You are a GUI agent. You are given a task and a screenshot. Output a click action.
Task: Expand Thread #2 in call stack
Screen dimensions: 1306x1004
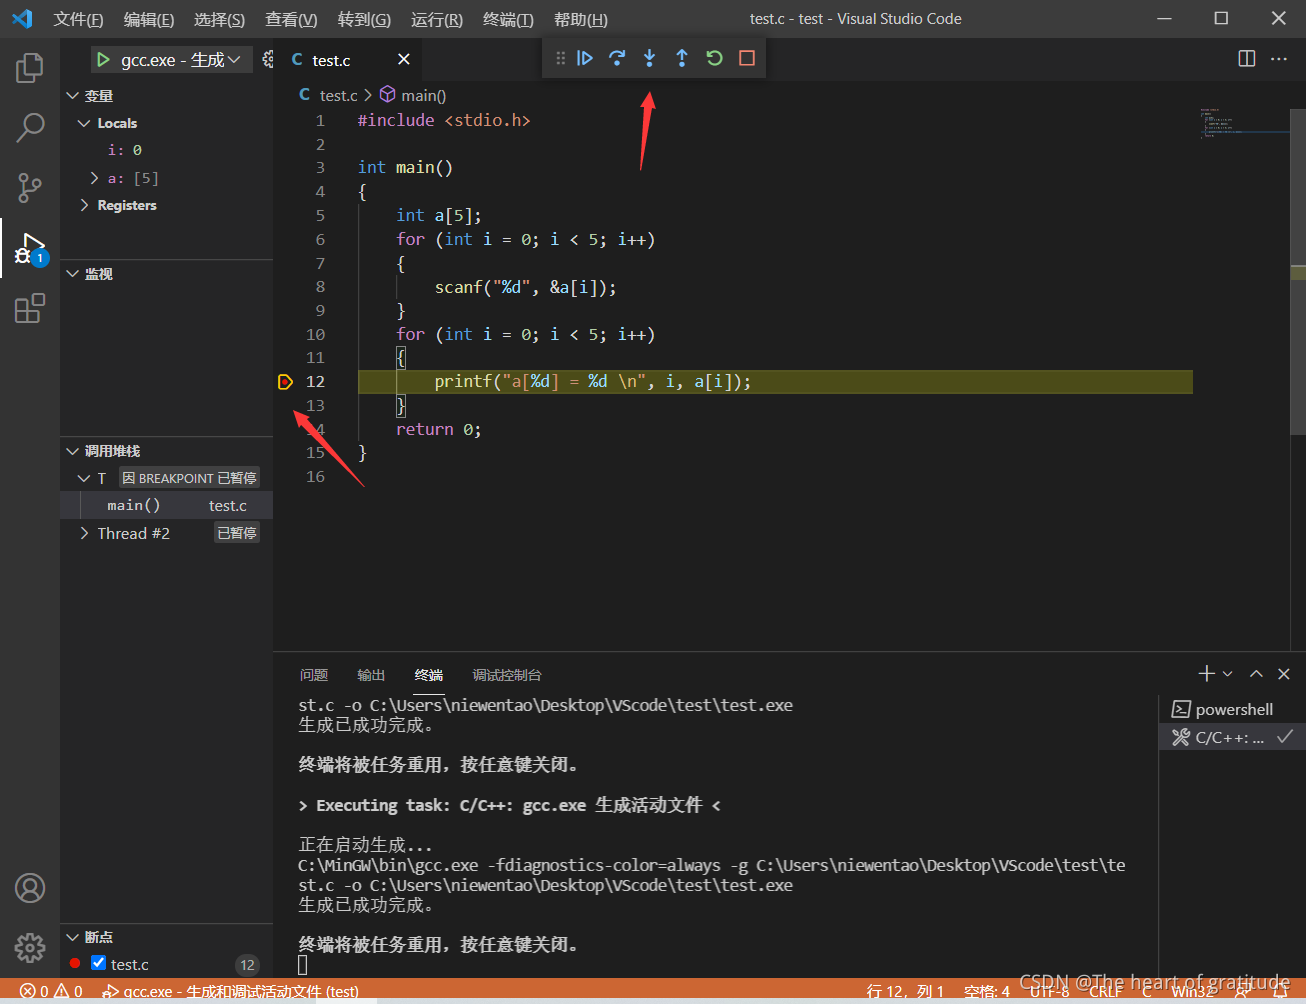tap(84, 533)
